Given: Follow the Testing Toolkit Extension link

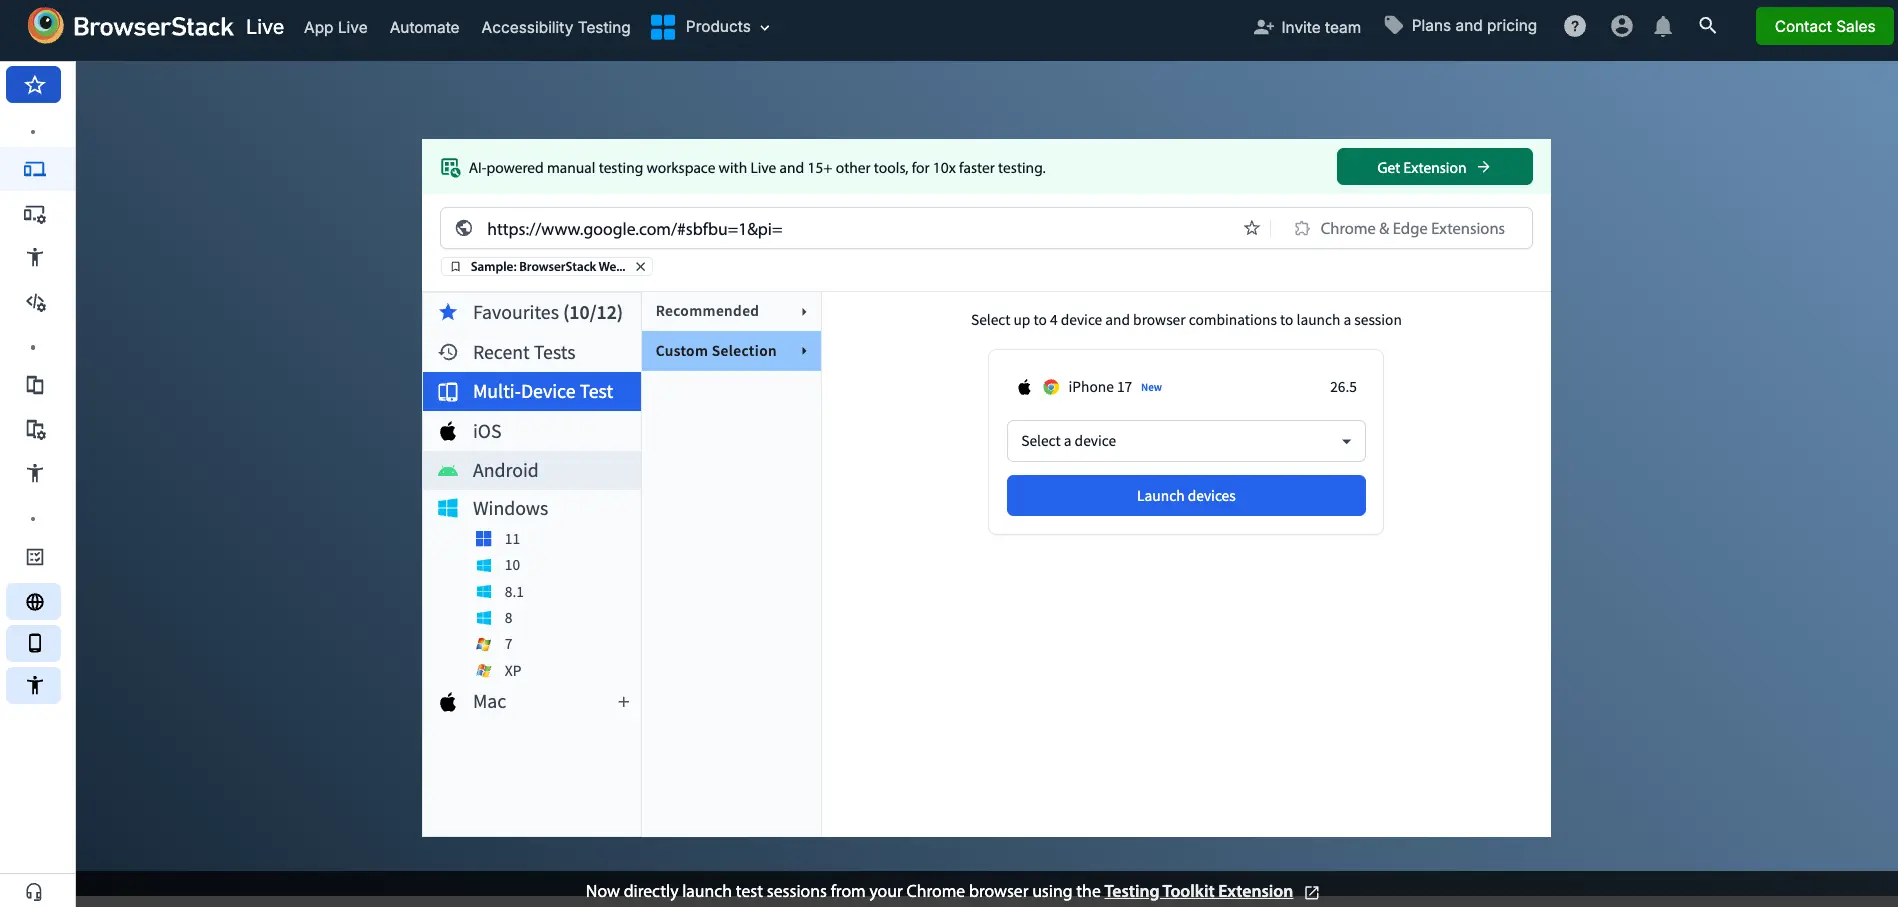Looking at the screenshot, I should click(x=1198, y=891).
